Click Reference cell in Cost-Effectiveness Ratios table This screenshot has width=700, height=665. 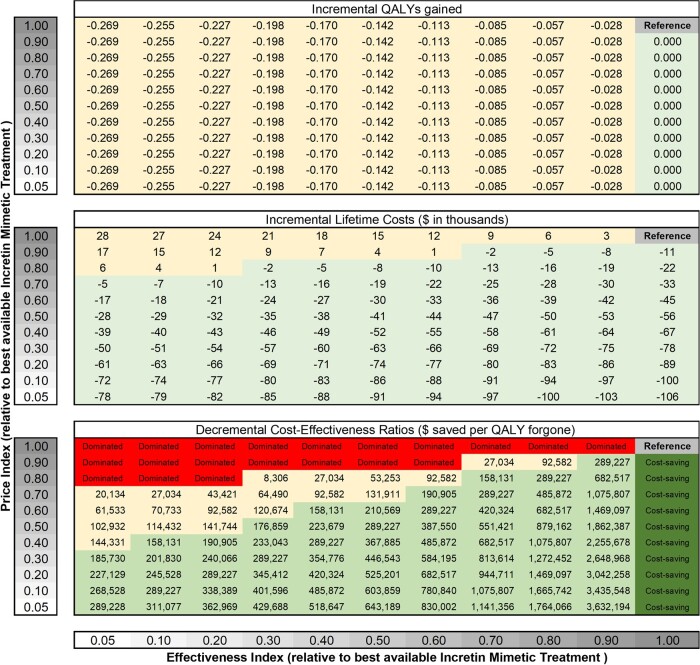(x=661, y=446)
